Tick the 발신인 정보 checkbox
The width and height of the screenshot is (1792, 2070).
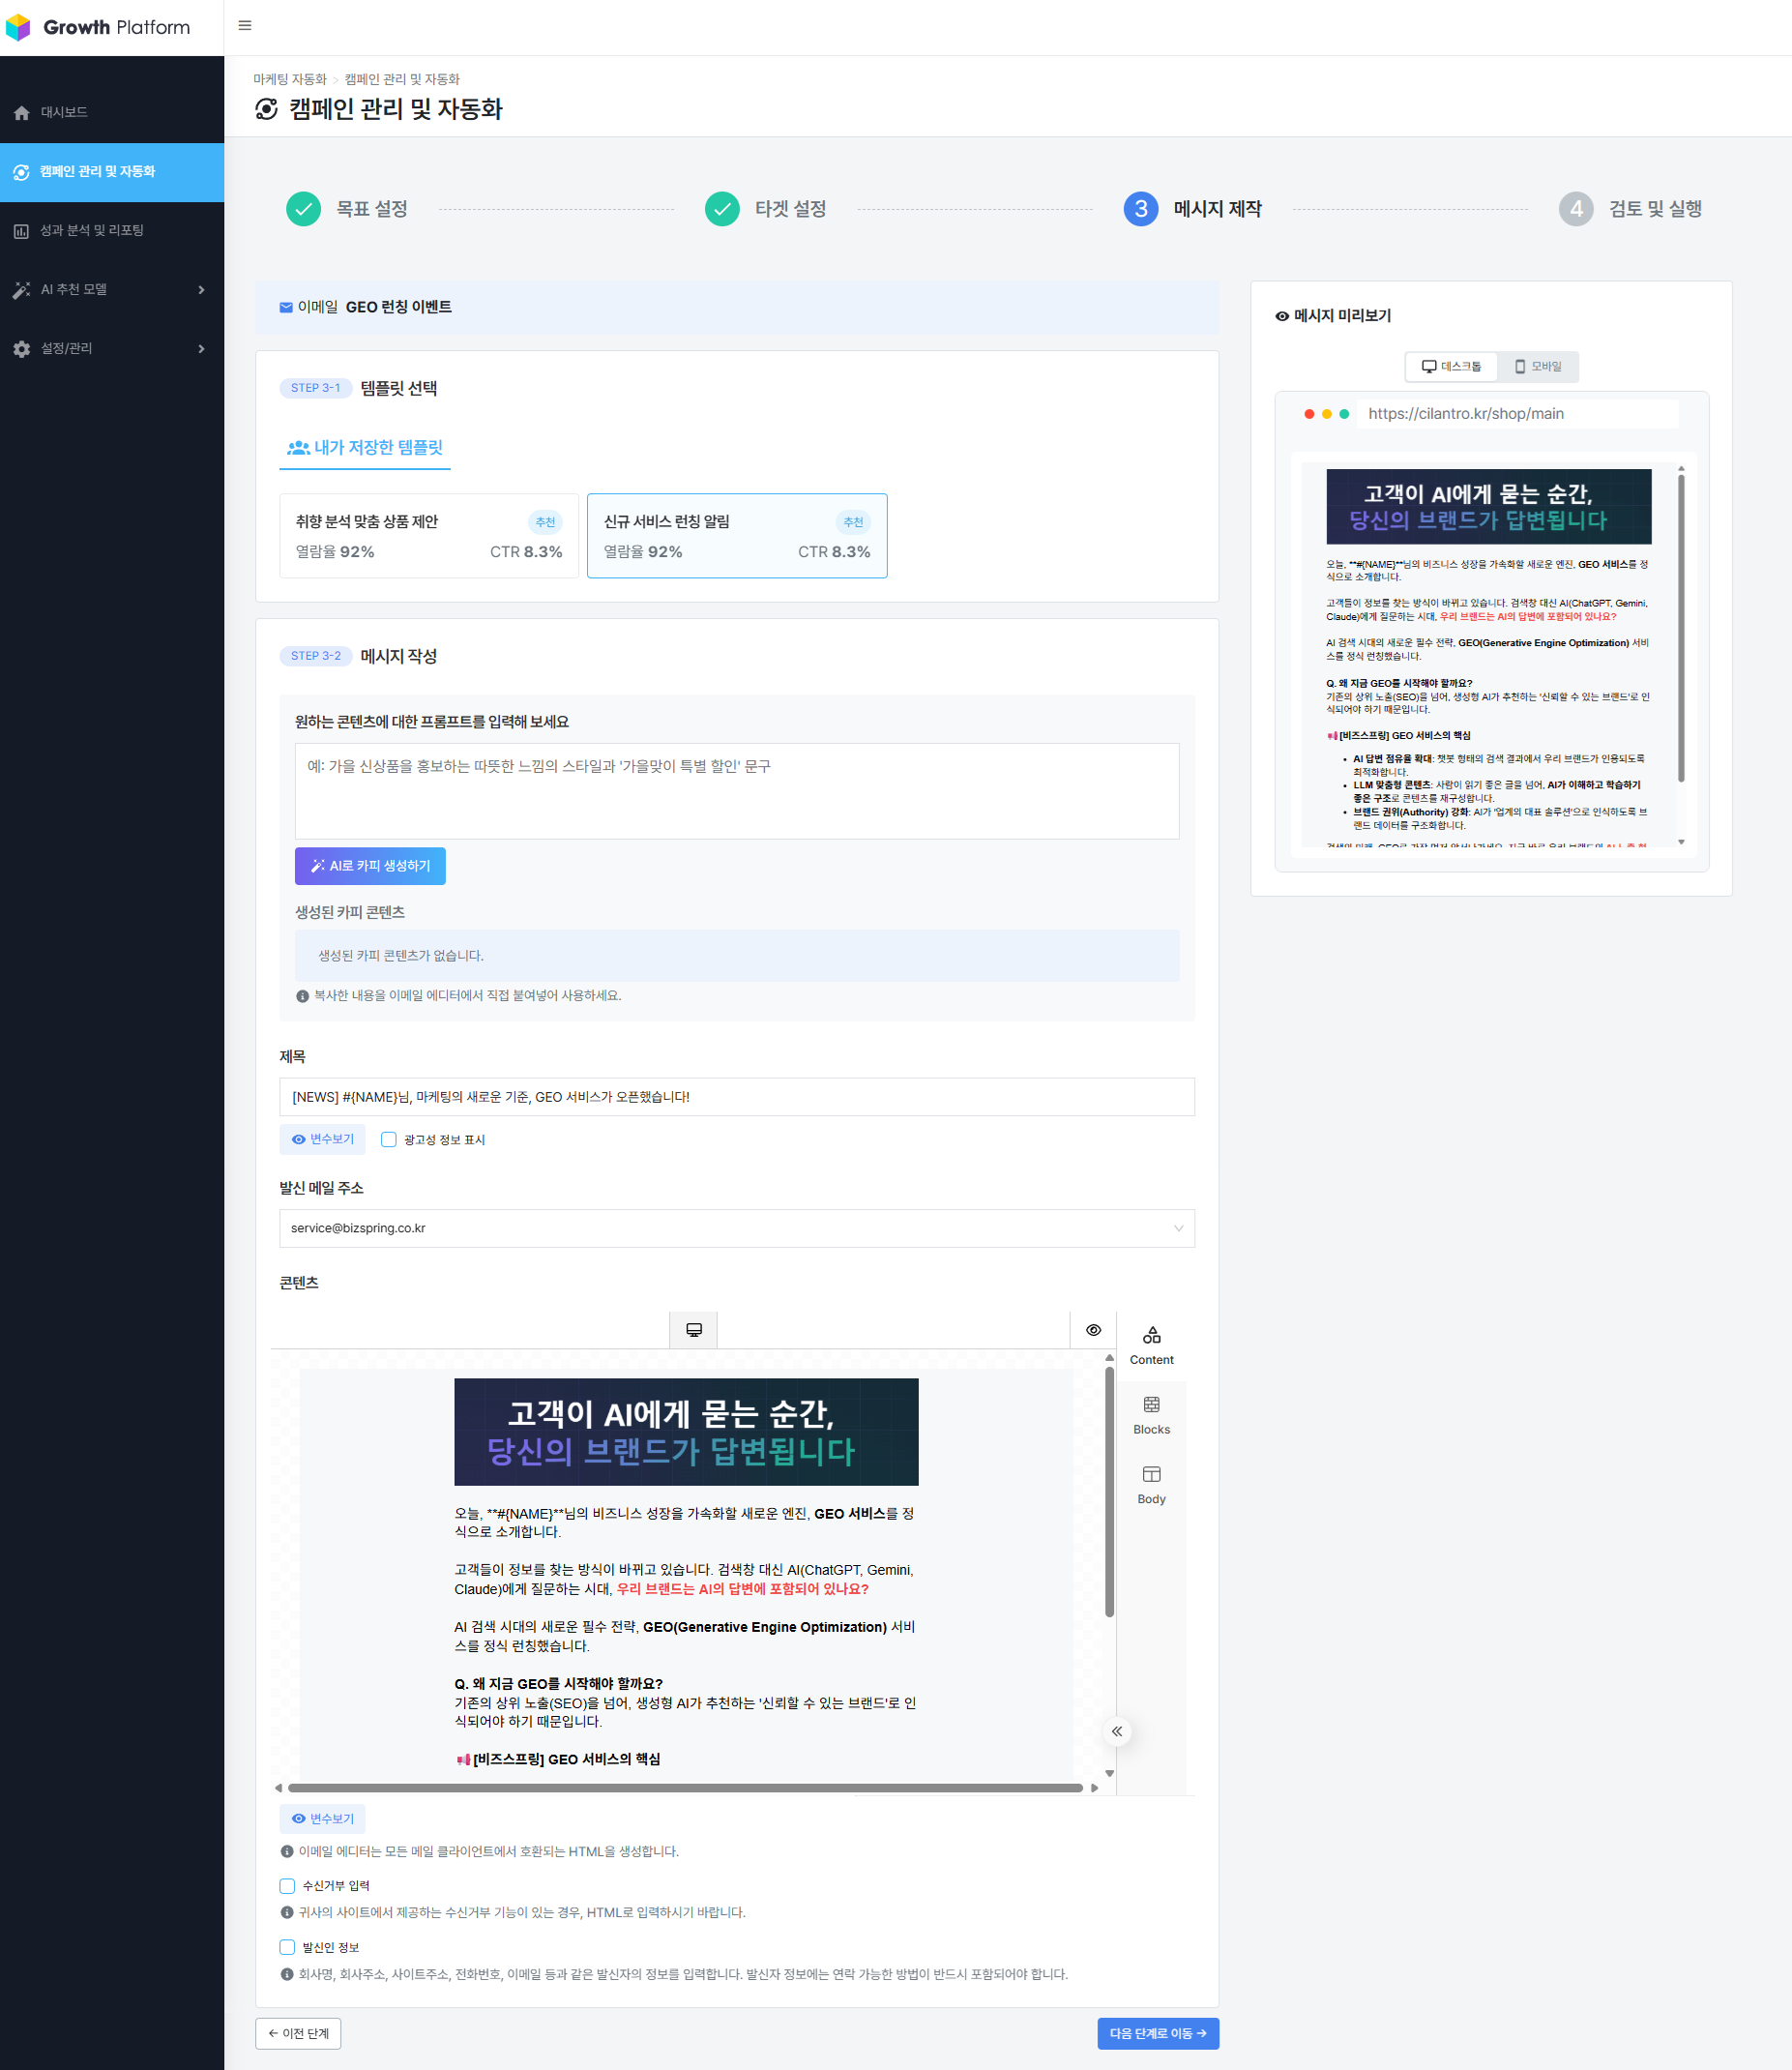coord(287,1947)
